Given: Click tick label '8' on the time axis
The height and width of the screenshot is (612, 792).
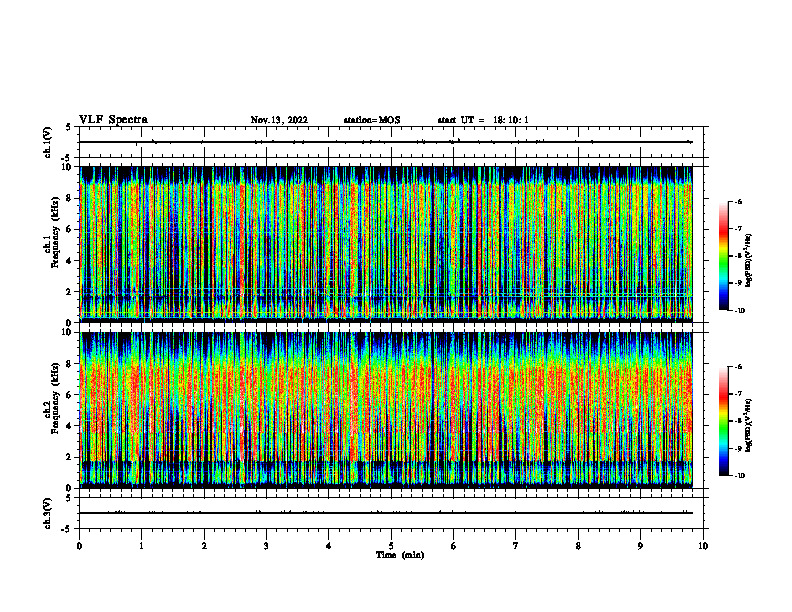Looking at the screenshot, I should click(x=578, y=546).
